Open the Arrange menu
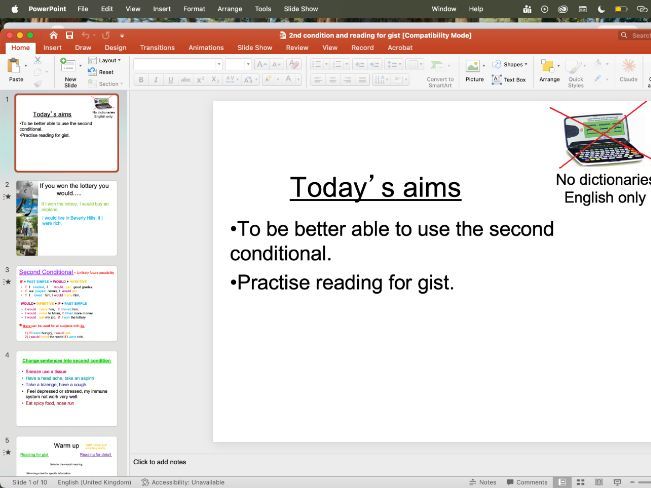The width and height of the screenshot is (651, 488). [x=549, y=71]
